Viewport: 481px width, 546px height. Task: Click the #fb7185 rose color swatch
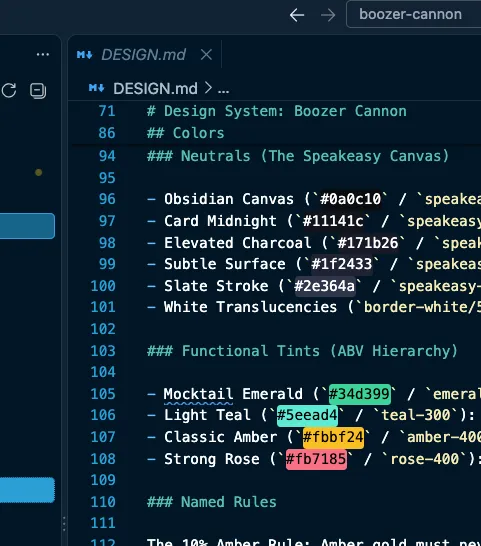click(x=316, y=459)
